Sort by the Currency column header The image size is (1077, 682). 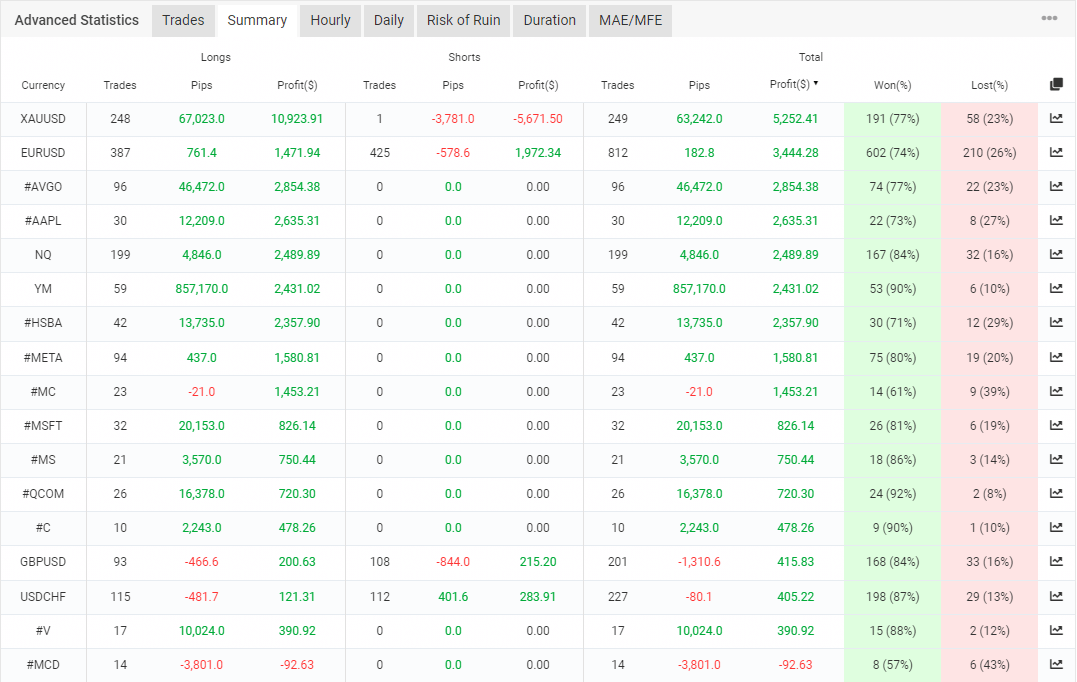pyautogui.click(x=43, y=85)
